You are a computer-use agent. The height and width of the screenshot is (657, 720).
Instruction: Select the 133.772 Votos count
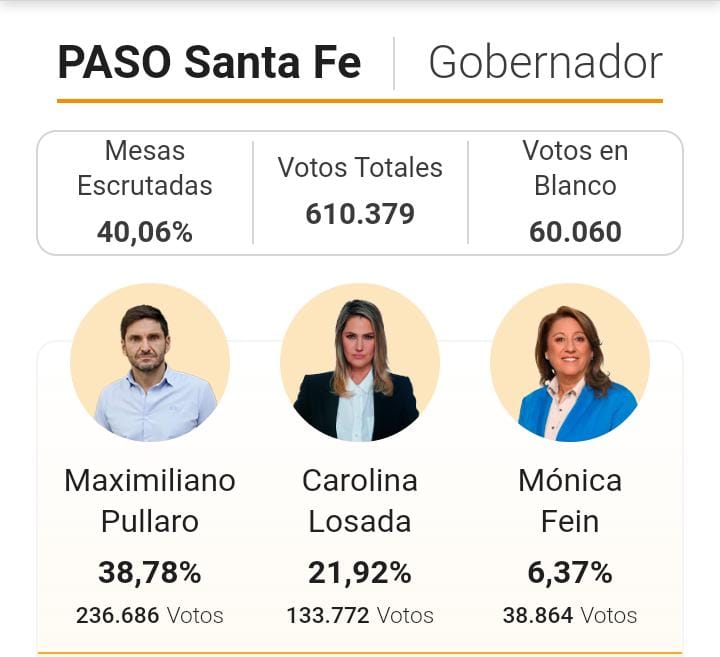point(360,615)
